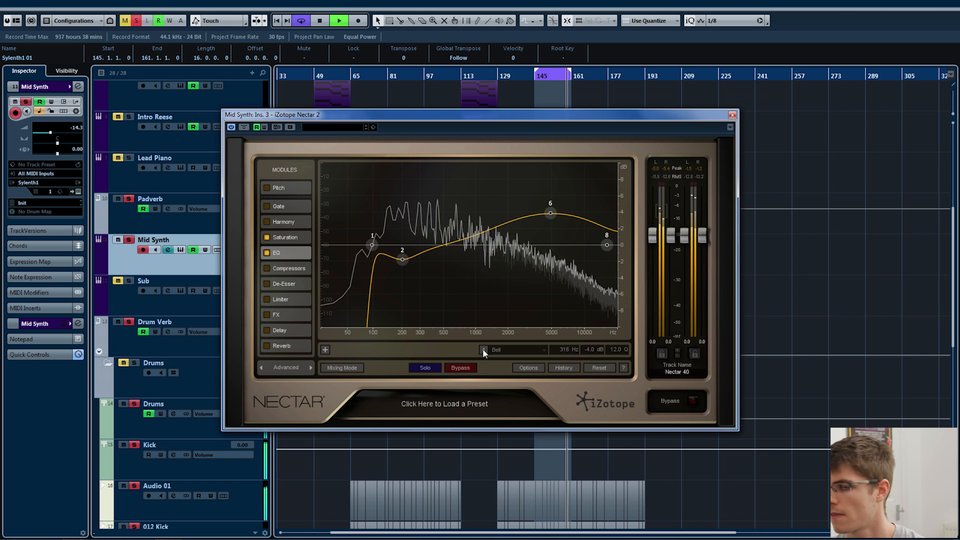This screenshot has width=960, height=540.
Task: Solo the Intro Reese track
Action: (x=129, y=116)
